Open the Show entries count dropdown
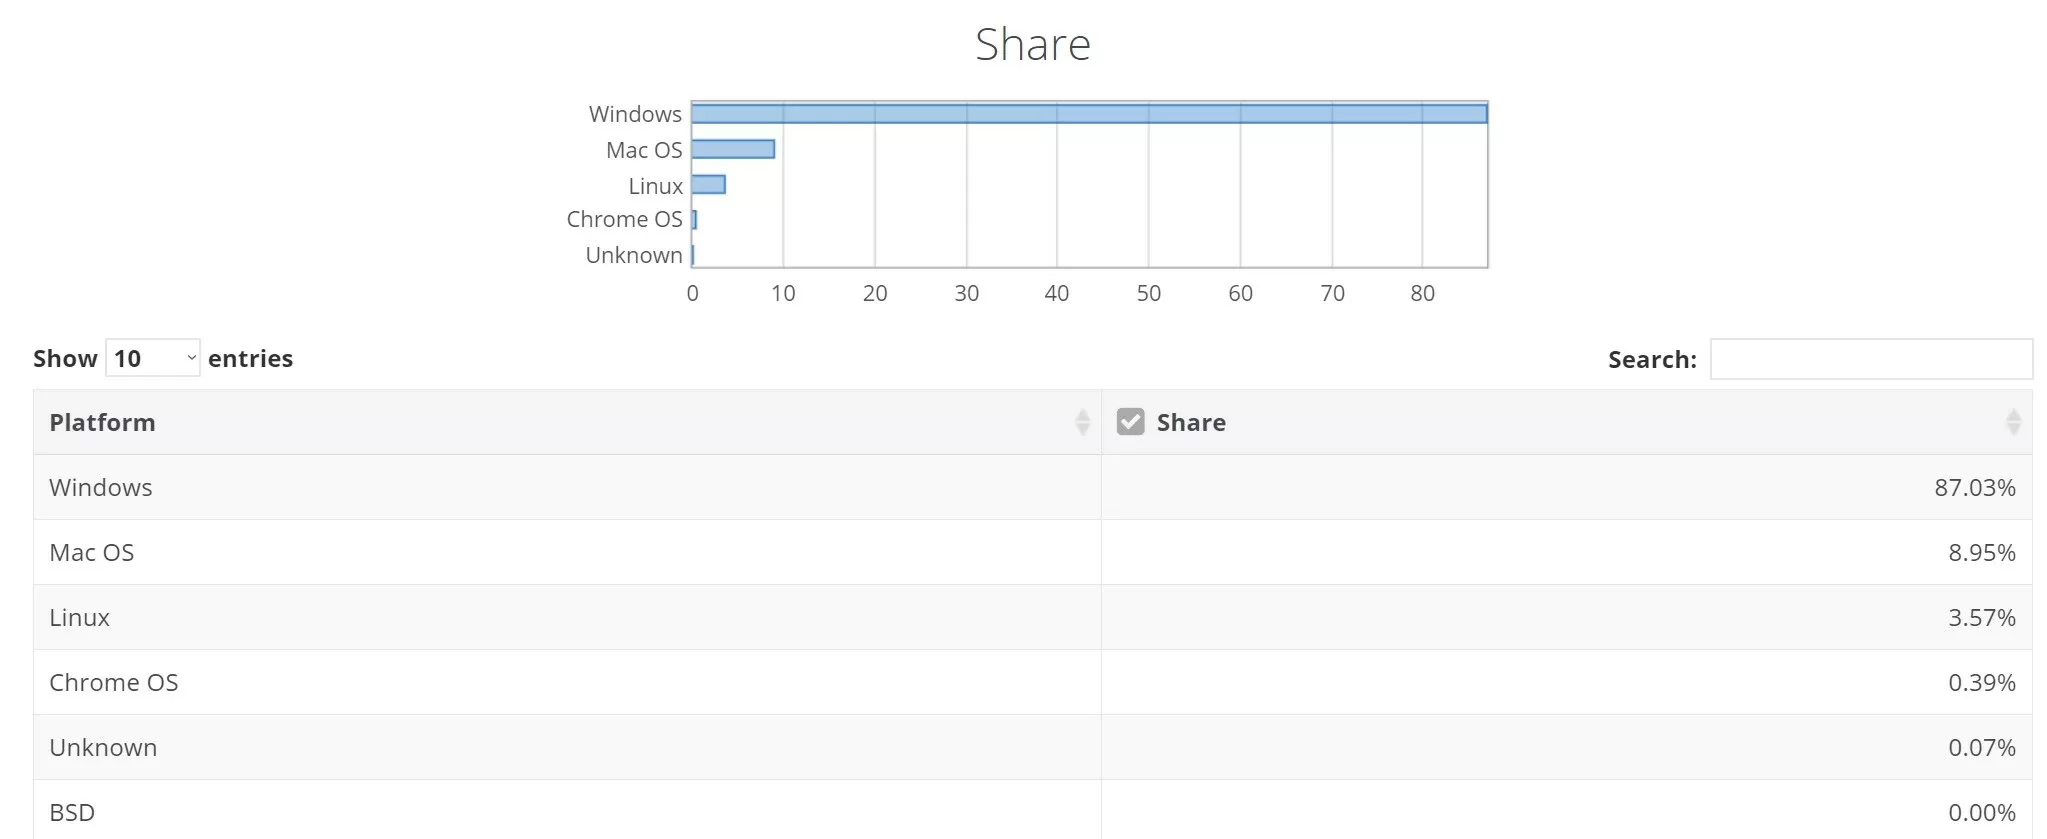This screenshot has width=2047, height=839. point(152,358)
